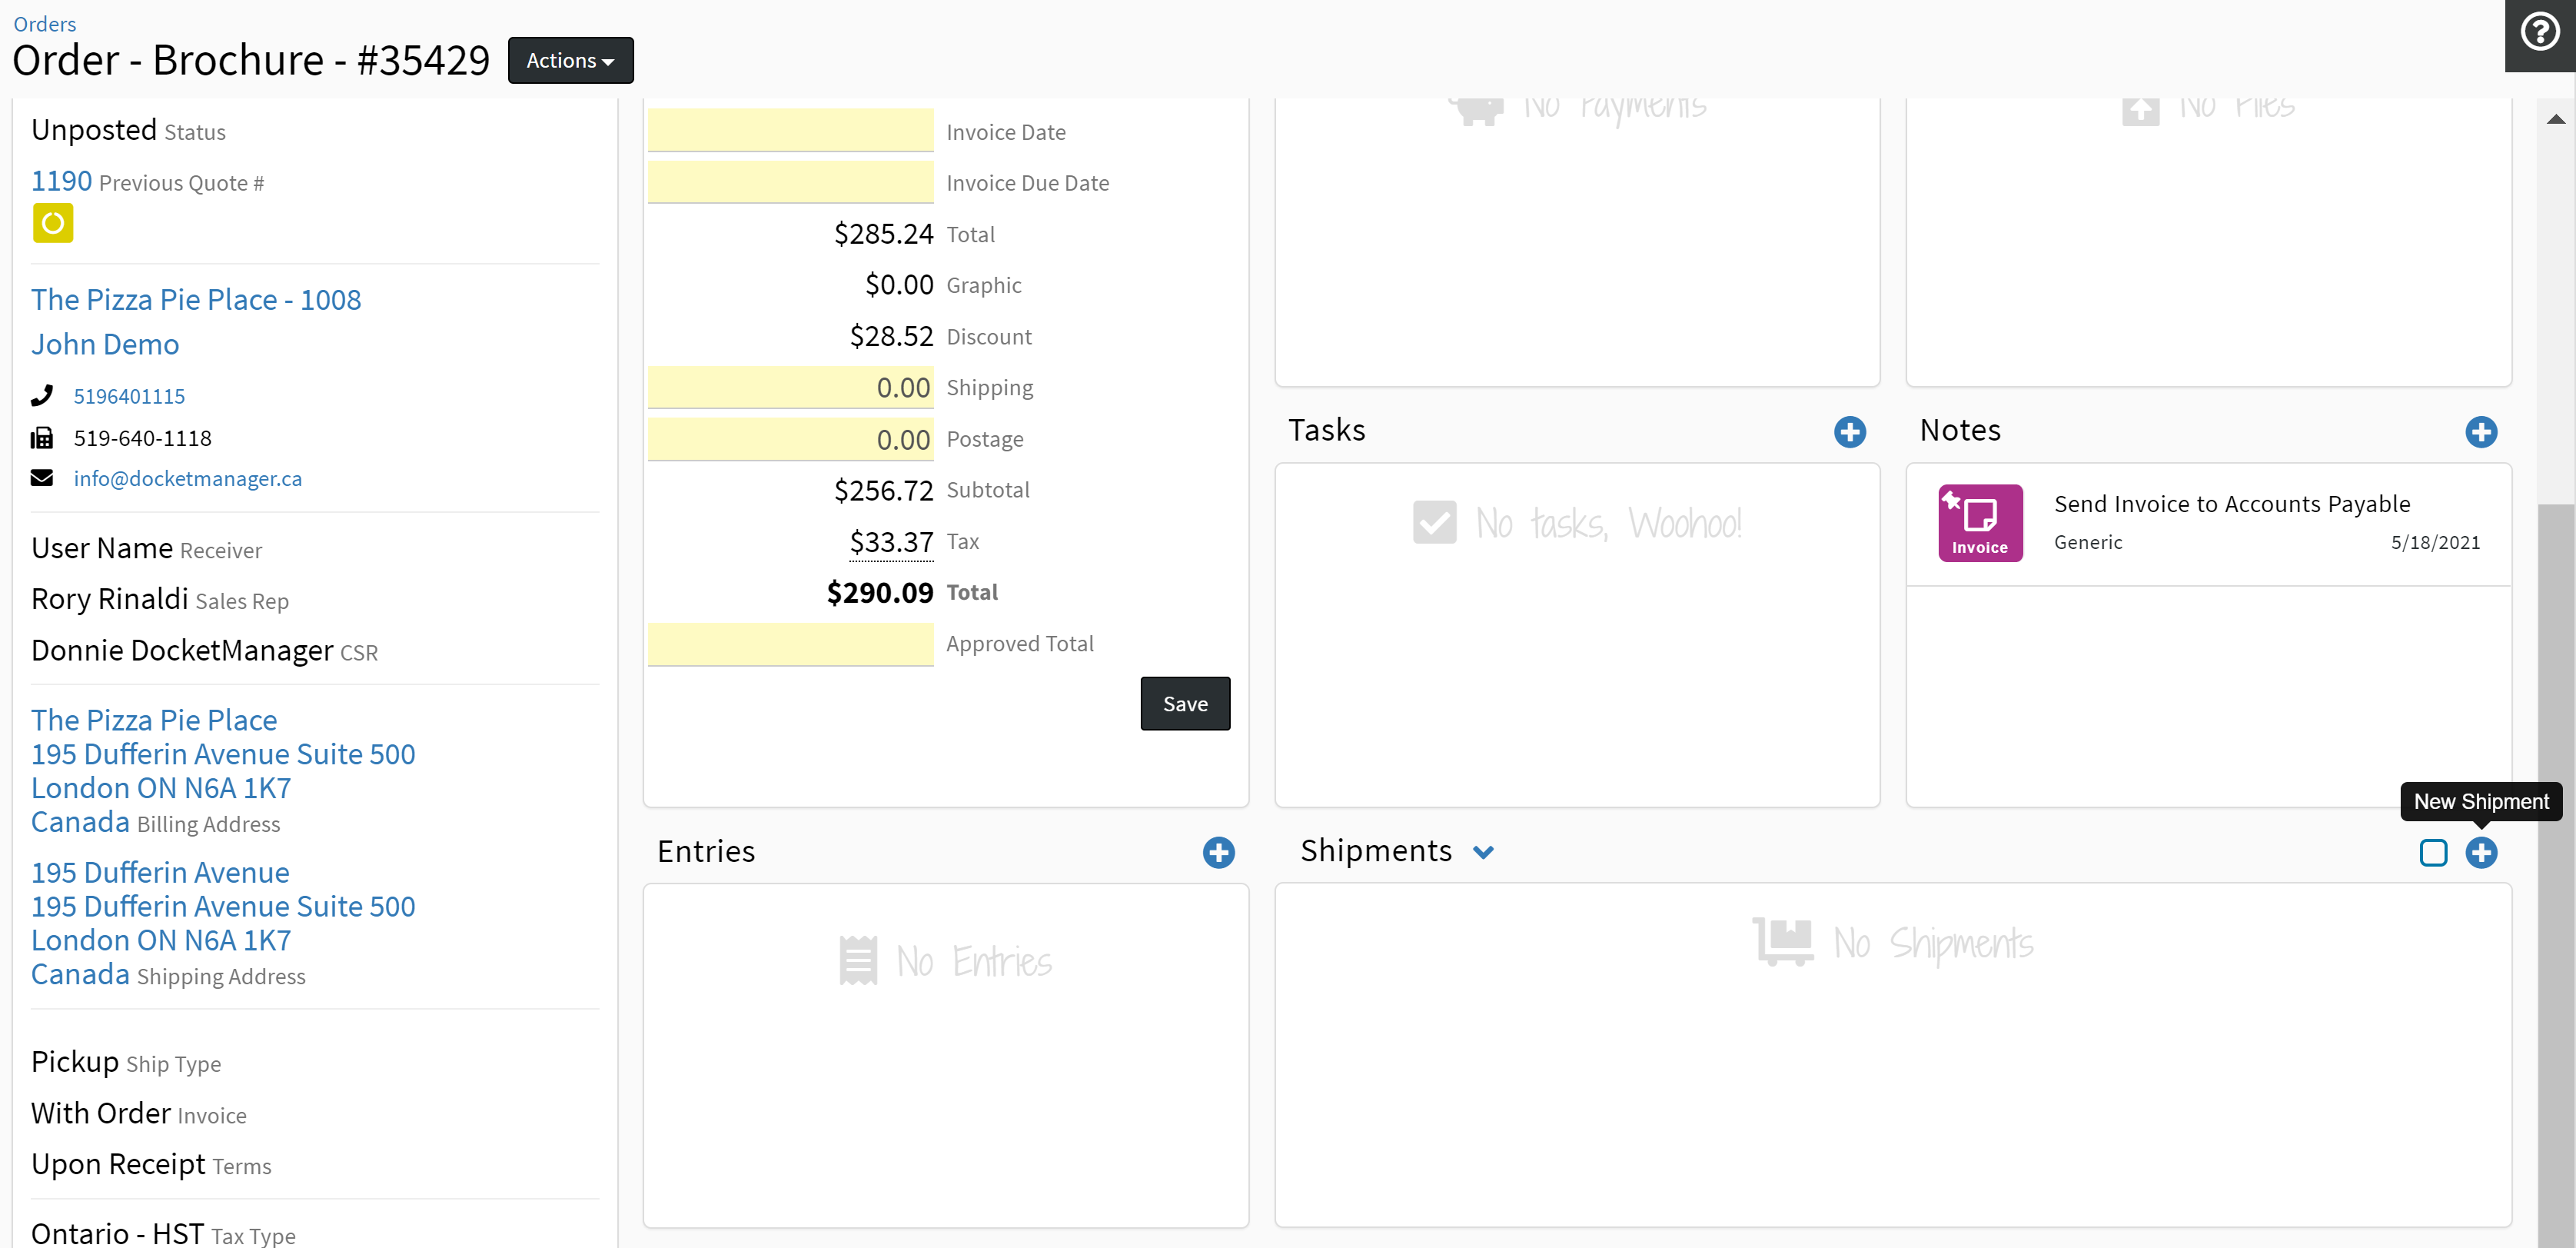Click the Approved Total input field
2576x1248 pixels.
790,644
